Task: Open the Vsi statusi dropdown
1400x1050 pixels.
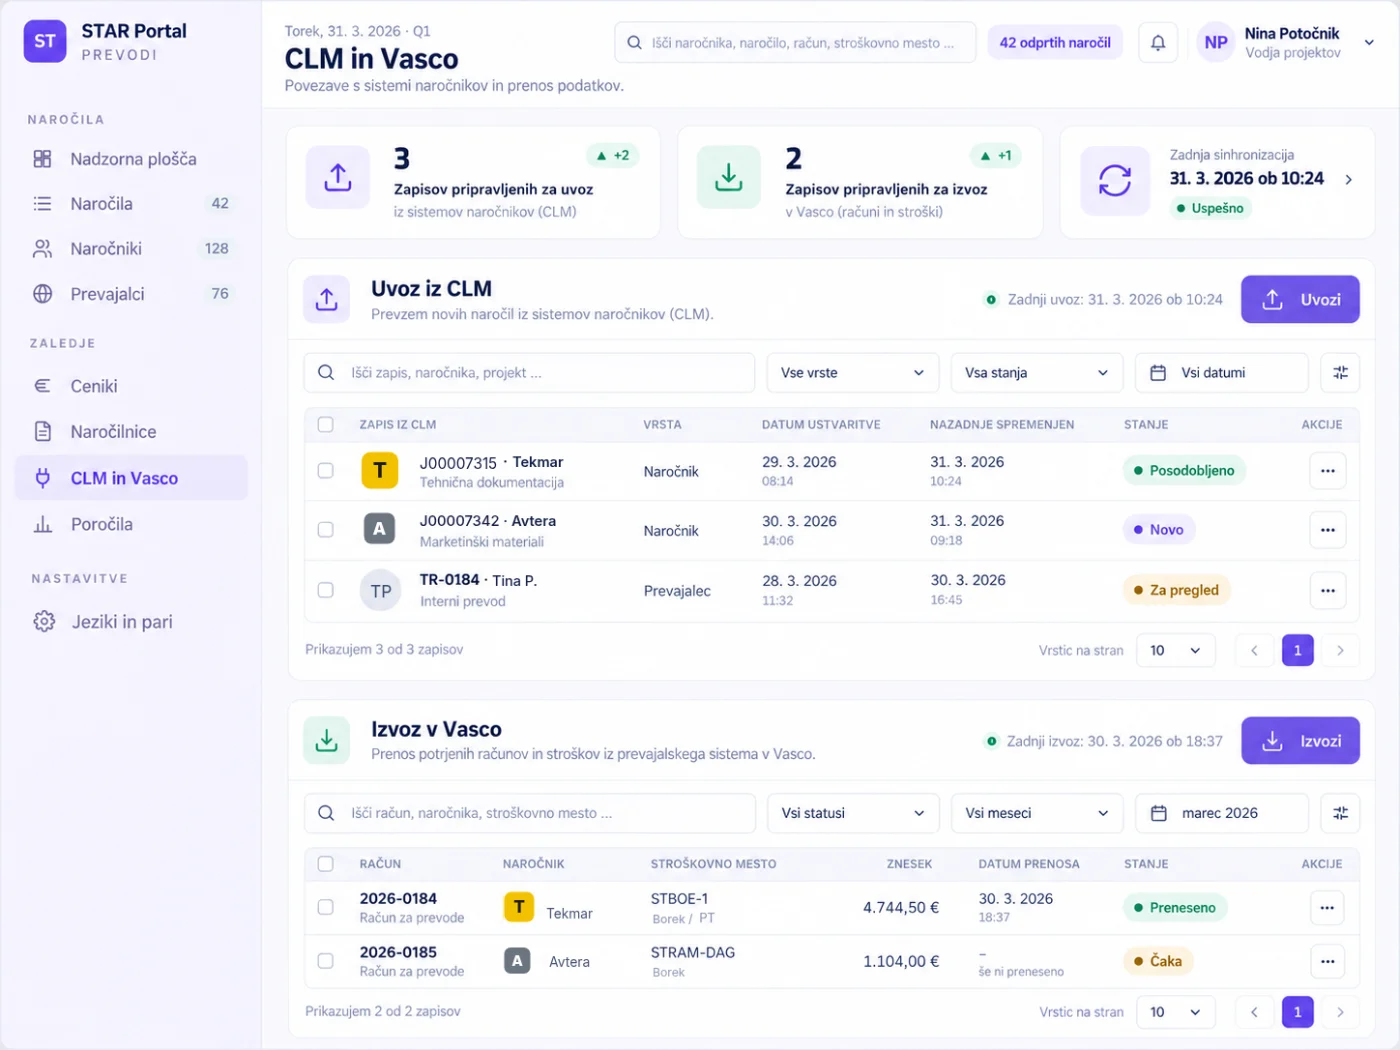Action: [x=853, y=813]
